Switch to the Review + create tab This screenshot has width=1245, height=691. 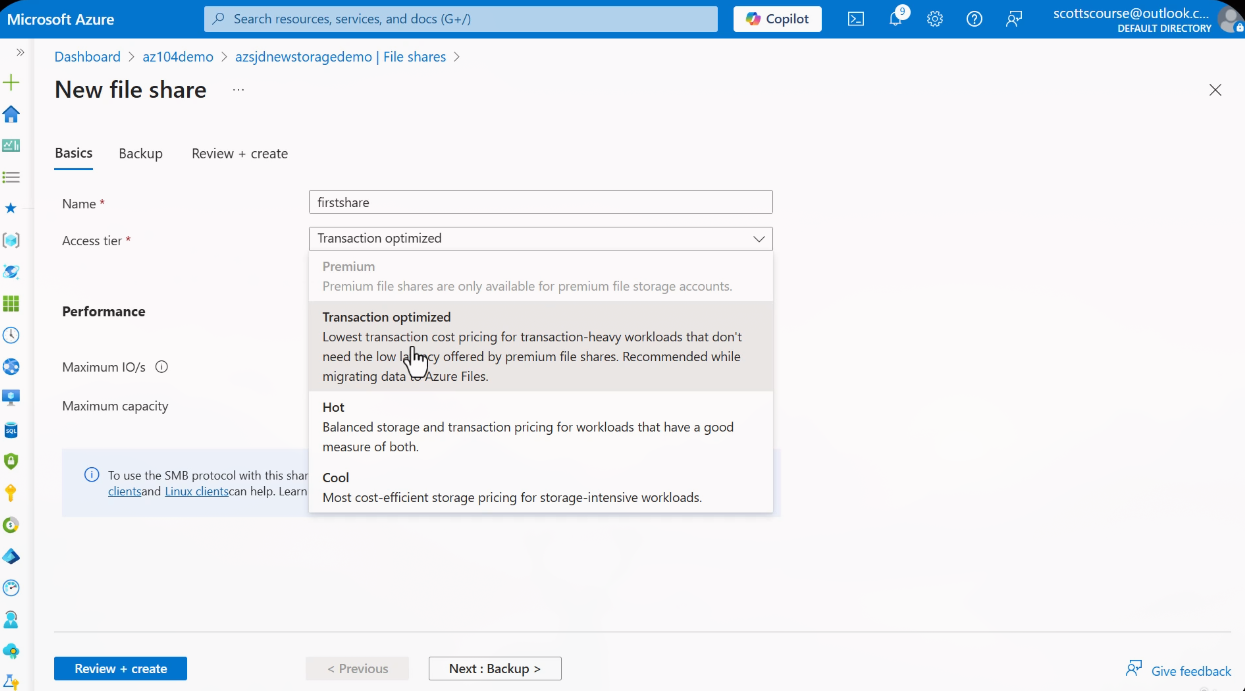coord(239,153)
